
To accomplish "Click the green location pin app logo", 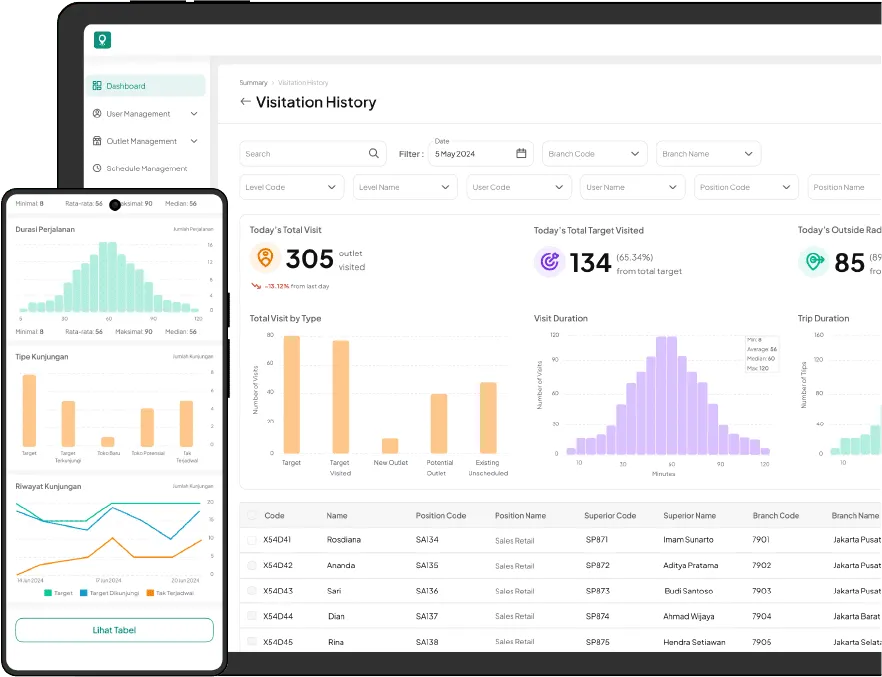I will click(102, 40).
